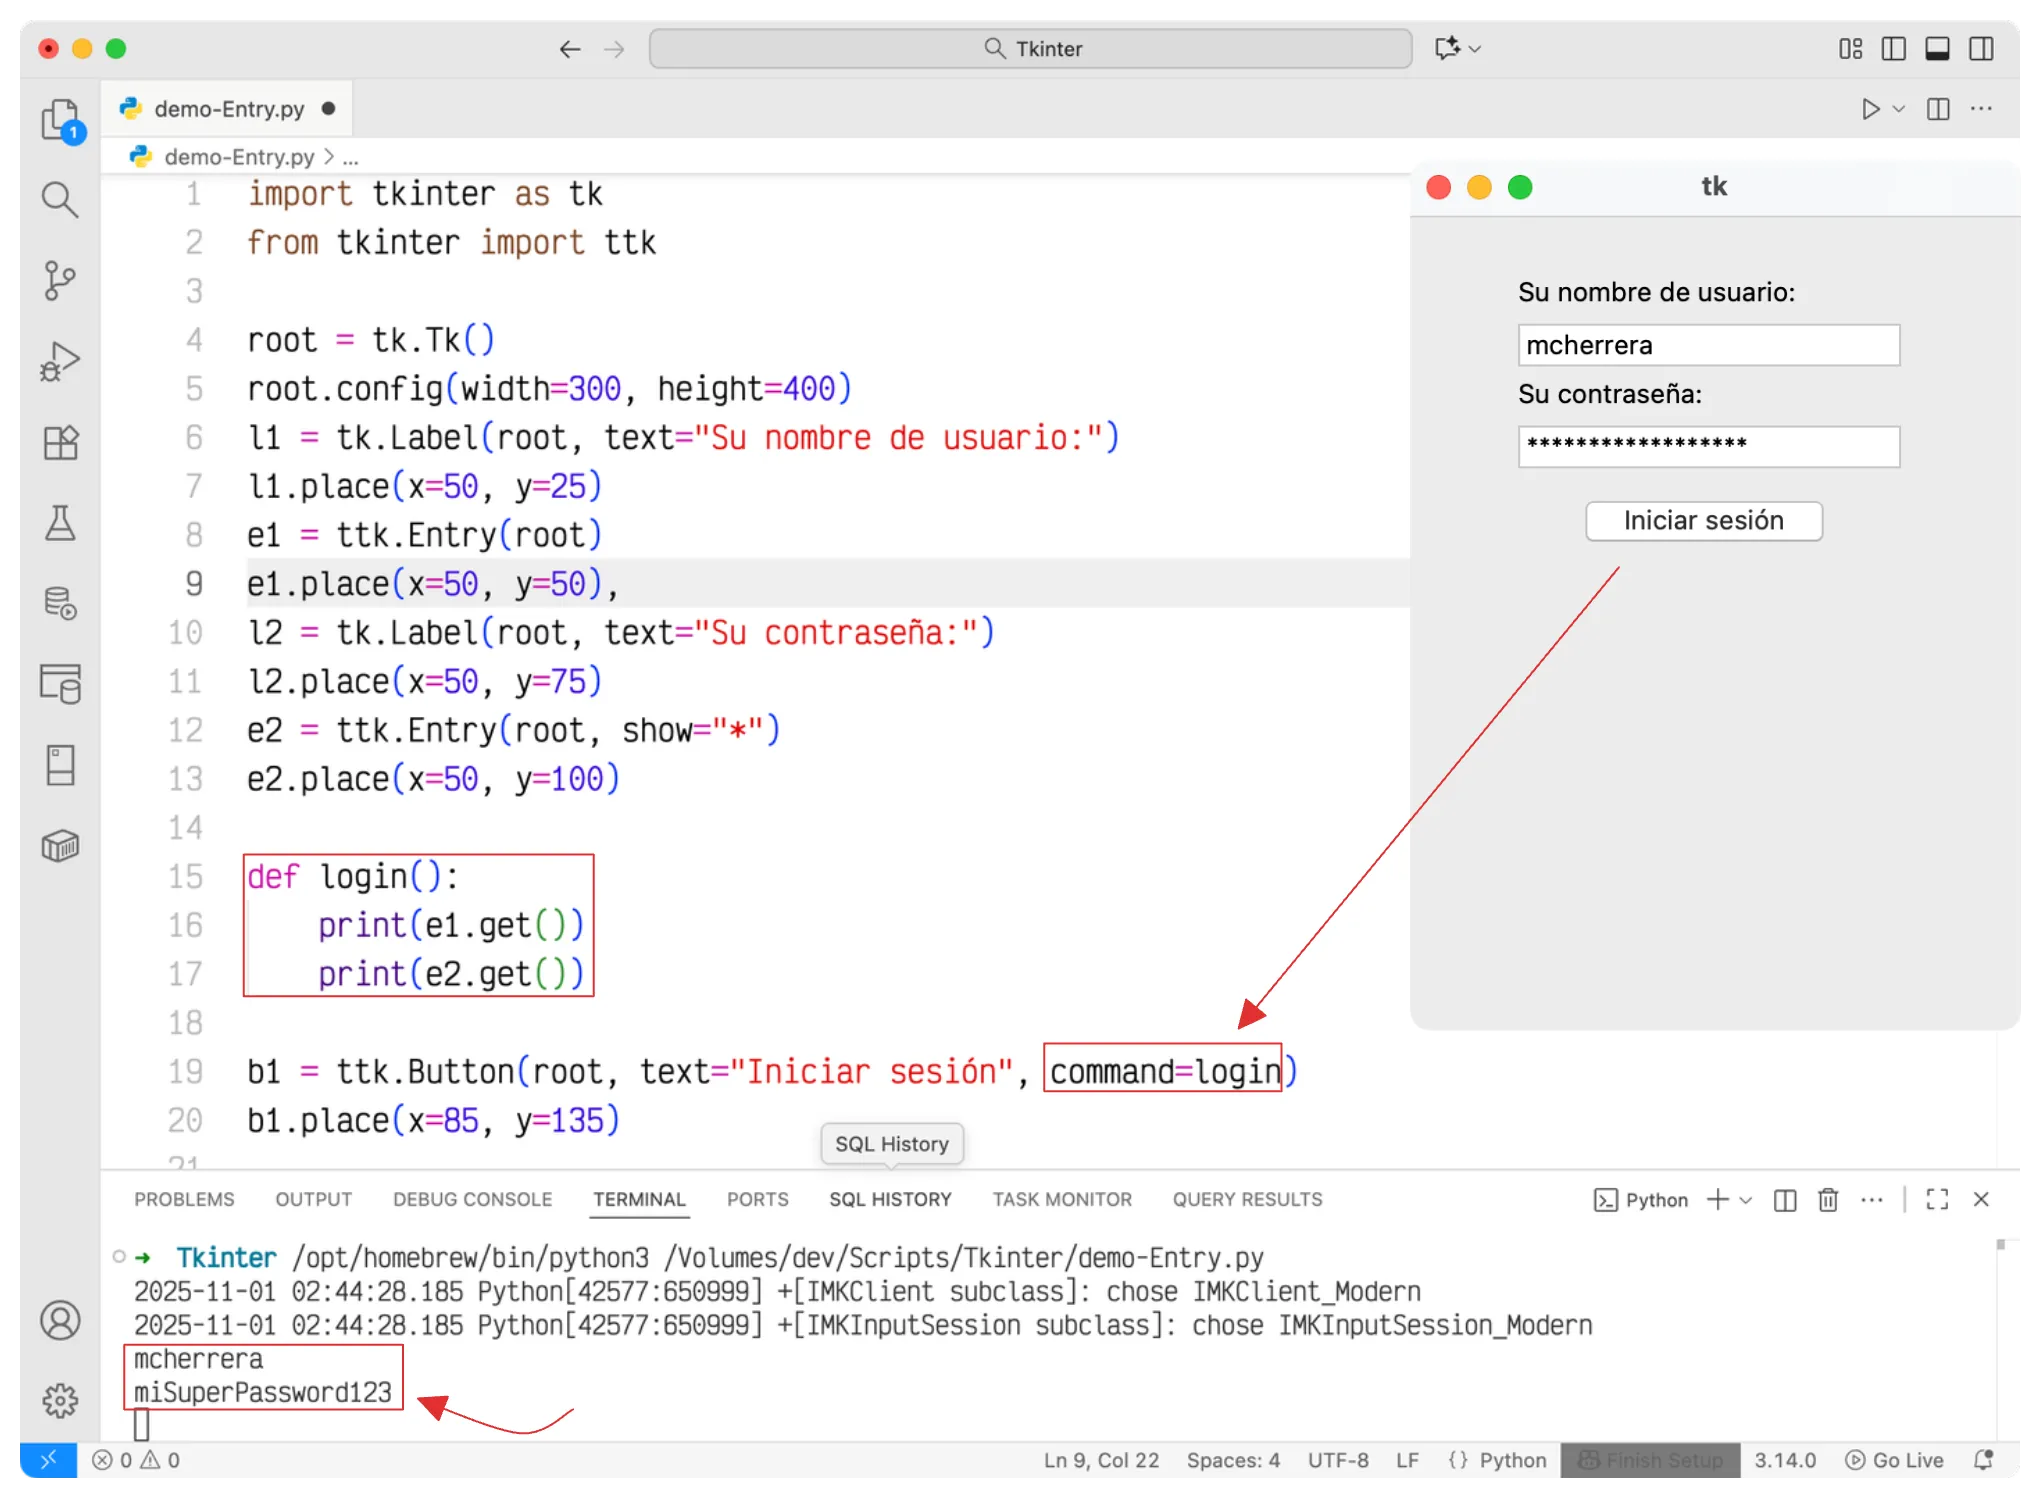Open the Extensions view
2041x1498 pixels.
pyautogui.click(x=60, y=443)
